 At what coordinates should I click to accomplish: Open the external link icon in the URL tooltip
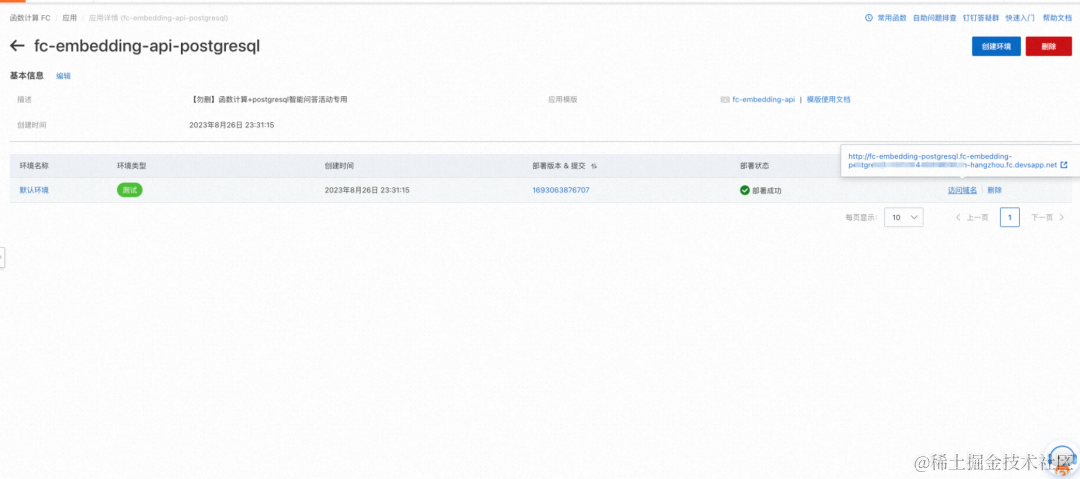pos(1063,165)
